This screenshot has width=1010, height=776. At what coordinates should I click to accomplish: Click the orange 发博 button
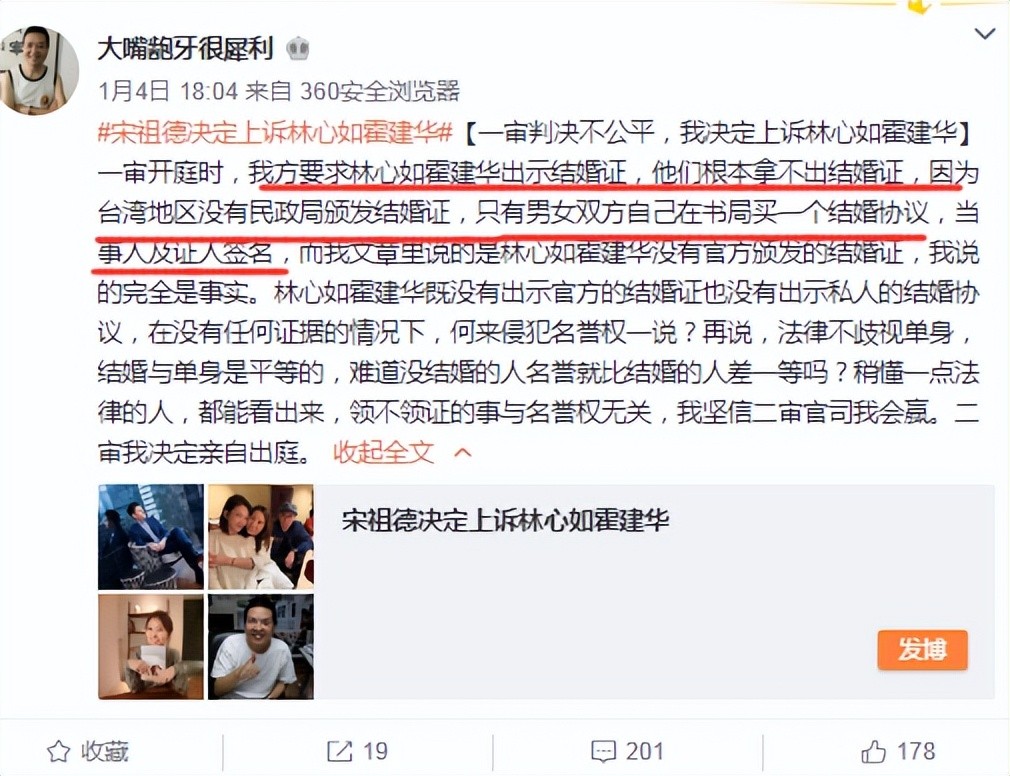point(922,650)
